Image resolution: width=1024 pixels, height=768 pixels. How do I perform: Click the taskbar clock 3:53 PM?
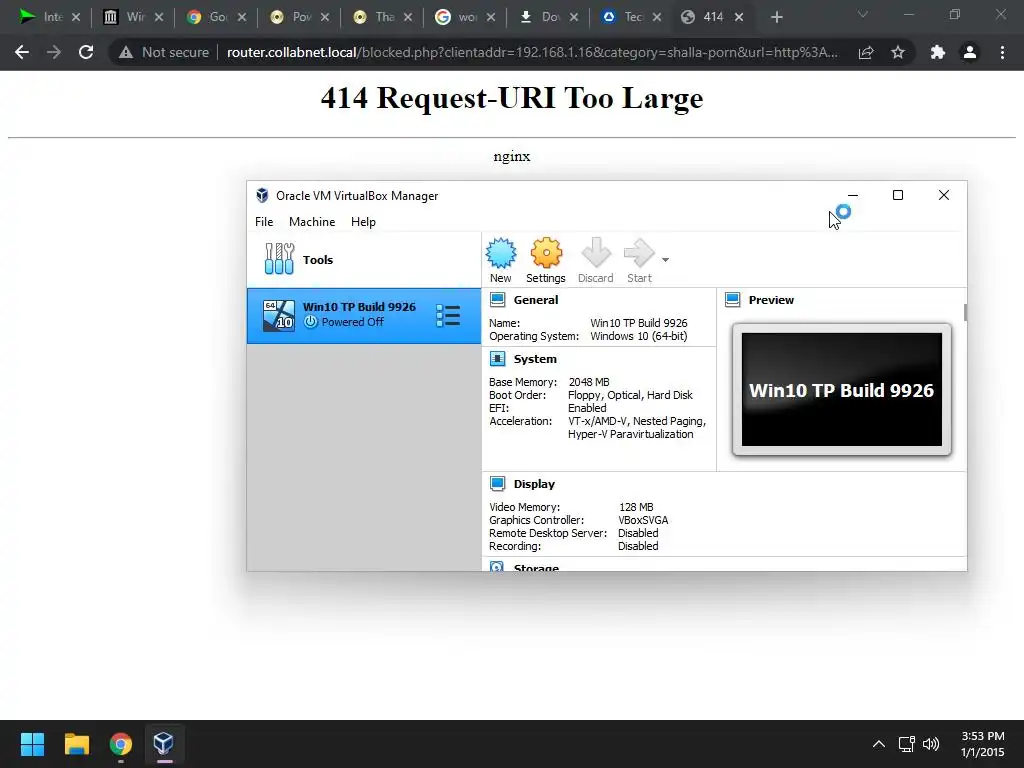(x=982, y=744)
